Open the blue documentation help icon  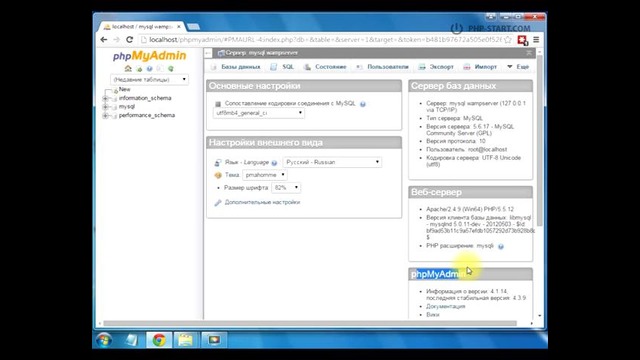coord(149,69)
